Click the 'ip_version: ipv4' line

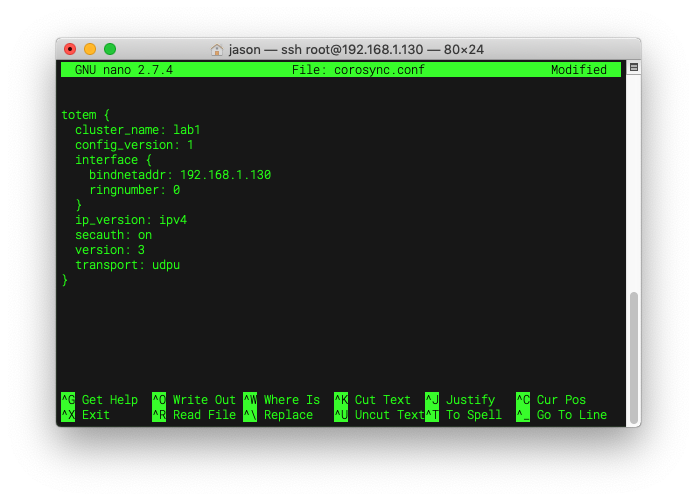click(131, 220)
